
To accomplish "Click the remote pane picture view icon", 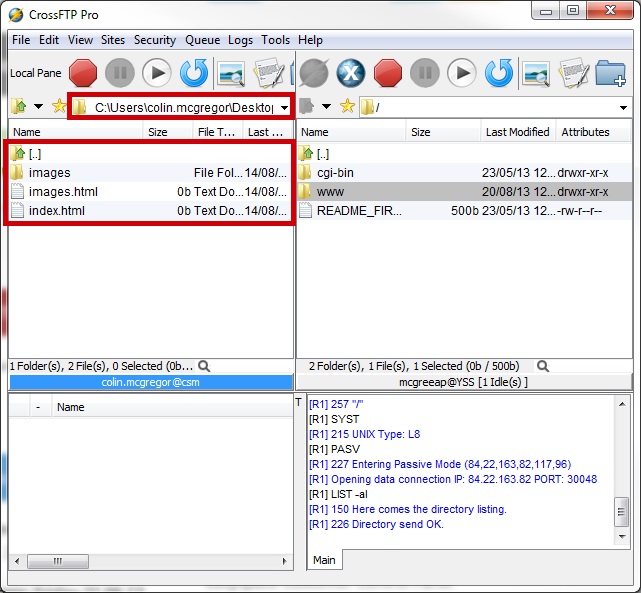I will click(536, 73).
